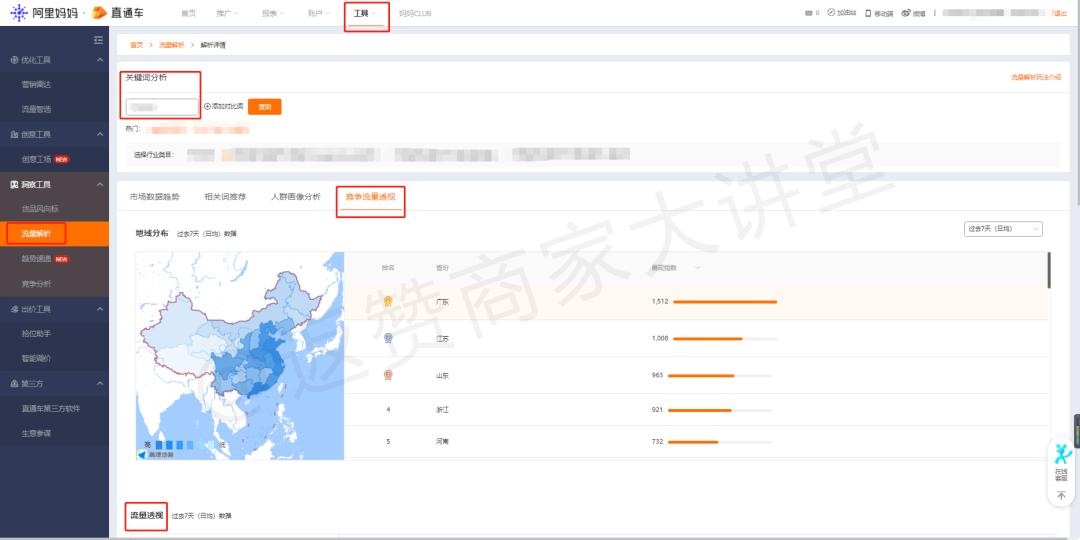Image resolution: width=1080 pixels, height=540 pixels.
Task: Click 添加对比词 link
Action: [227, 107]
